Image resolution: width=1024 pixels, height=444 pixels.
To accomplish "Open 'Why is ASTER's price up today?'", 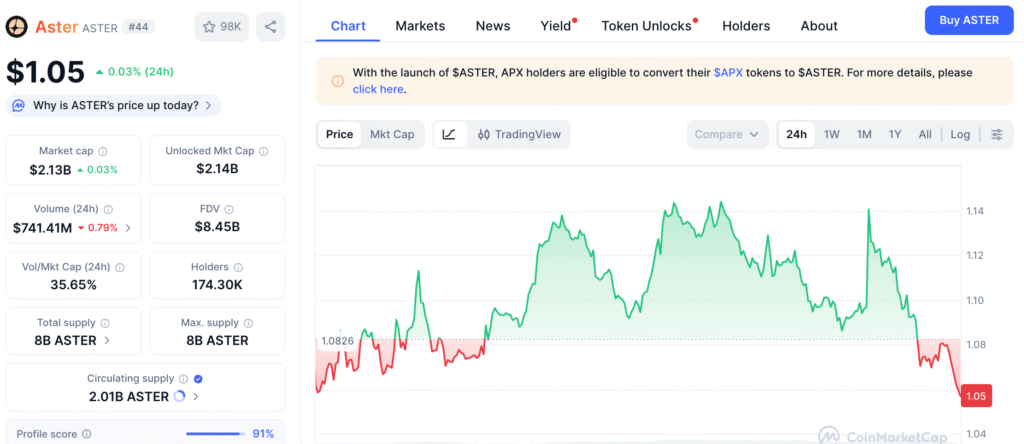I will [x=113, y=105].
